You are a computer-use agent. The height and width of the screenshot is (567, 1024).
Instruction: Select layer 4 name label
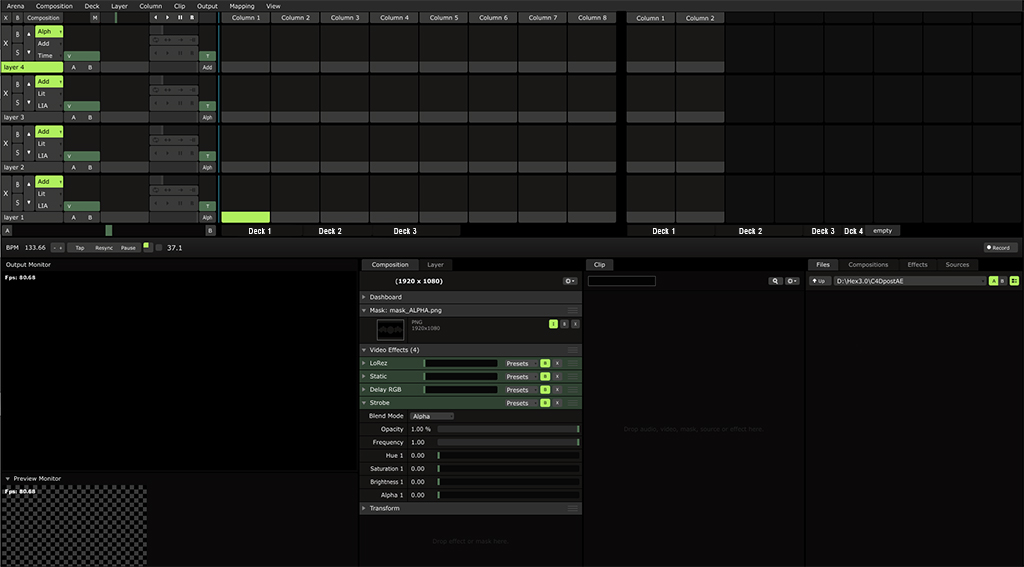coord(32,67)
